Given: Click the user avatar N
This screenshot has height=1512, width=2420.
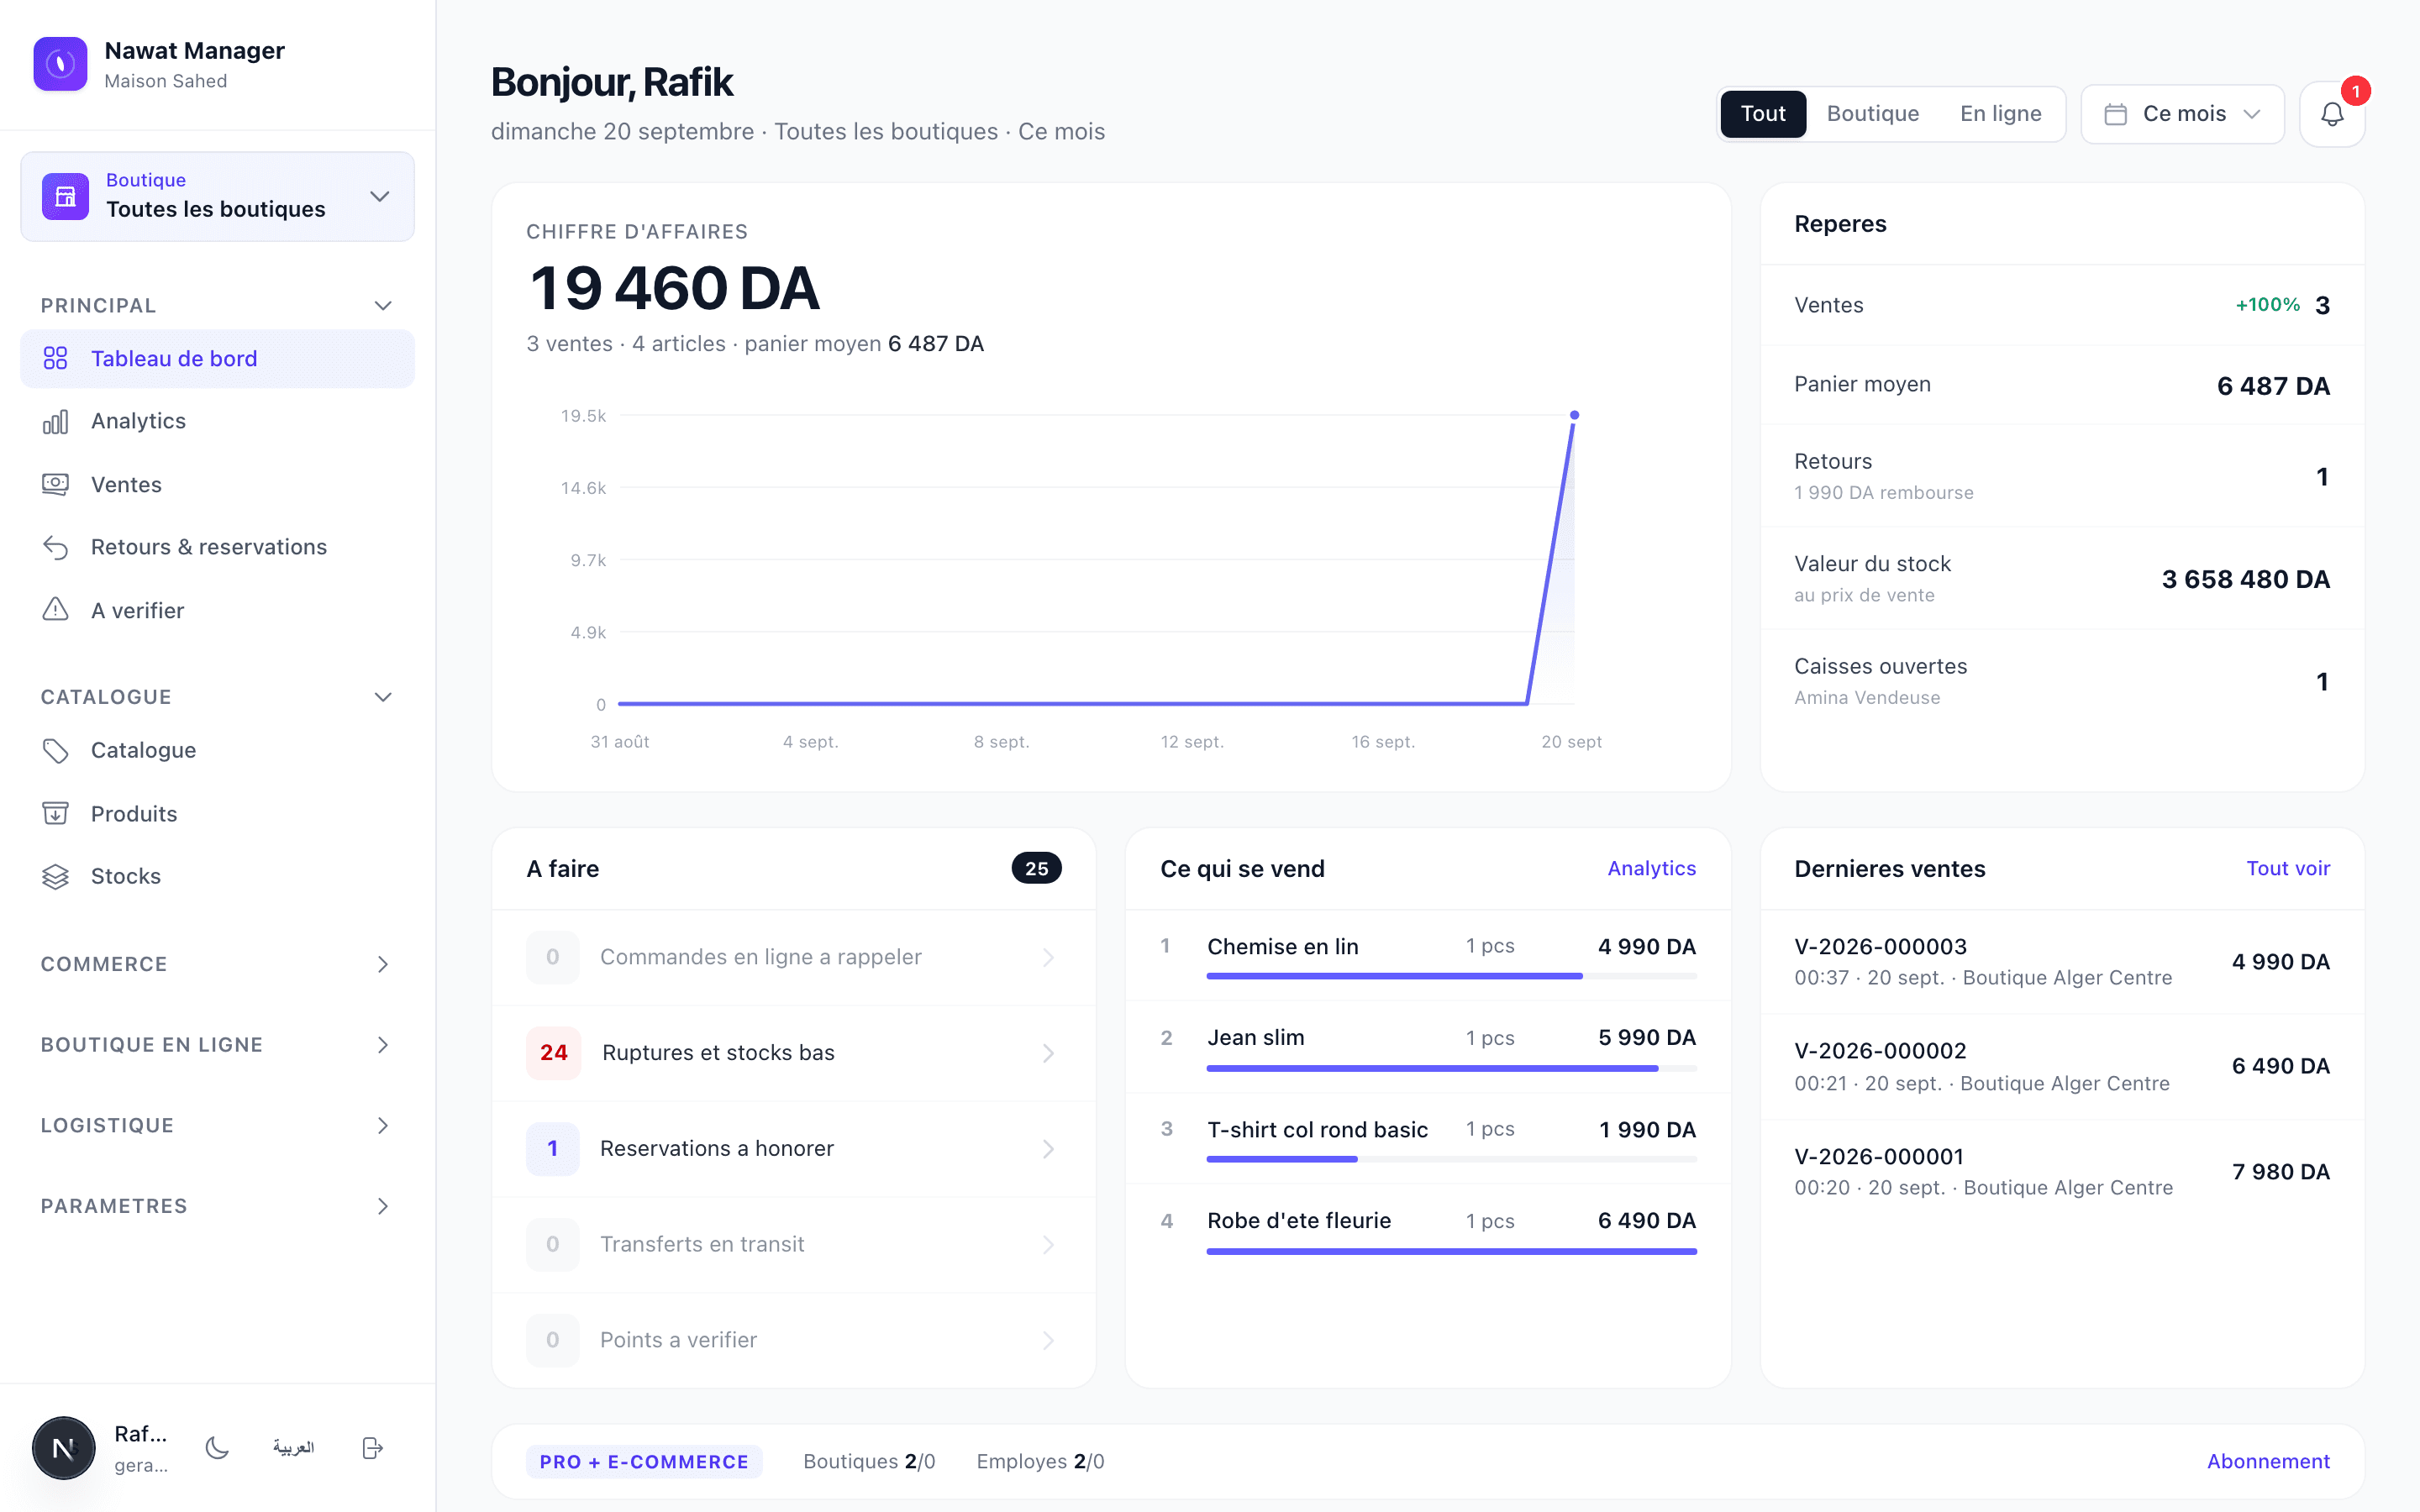Looking at the screenshot, I should 63,1447.
